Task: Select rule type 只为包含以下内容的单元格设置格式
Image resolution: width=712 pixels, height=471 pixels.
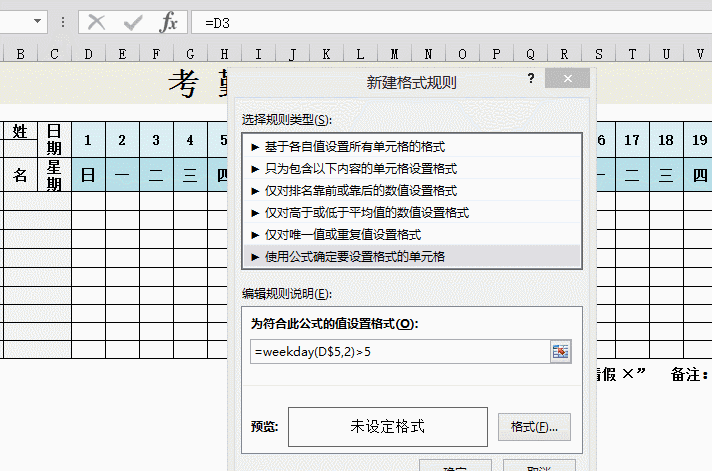Action: click(x=412, y=169)
